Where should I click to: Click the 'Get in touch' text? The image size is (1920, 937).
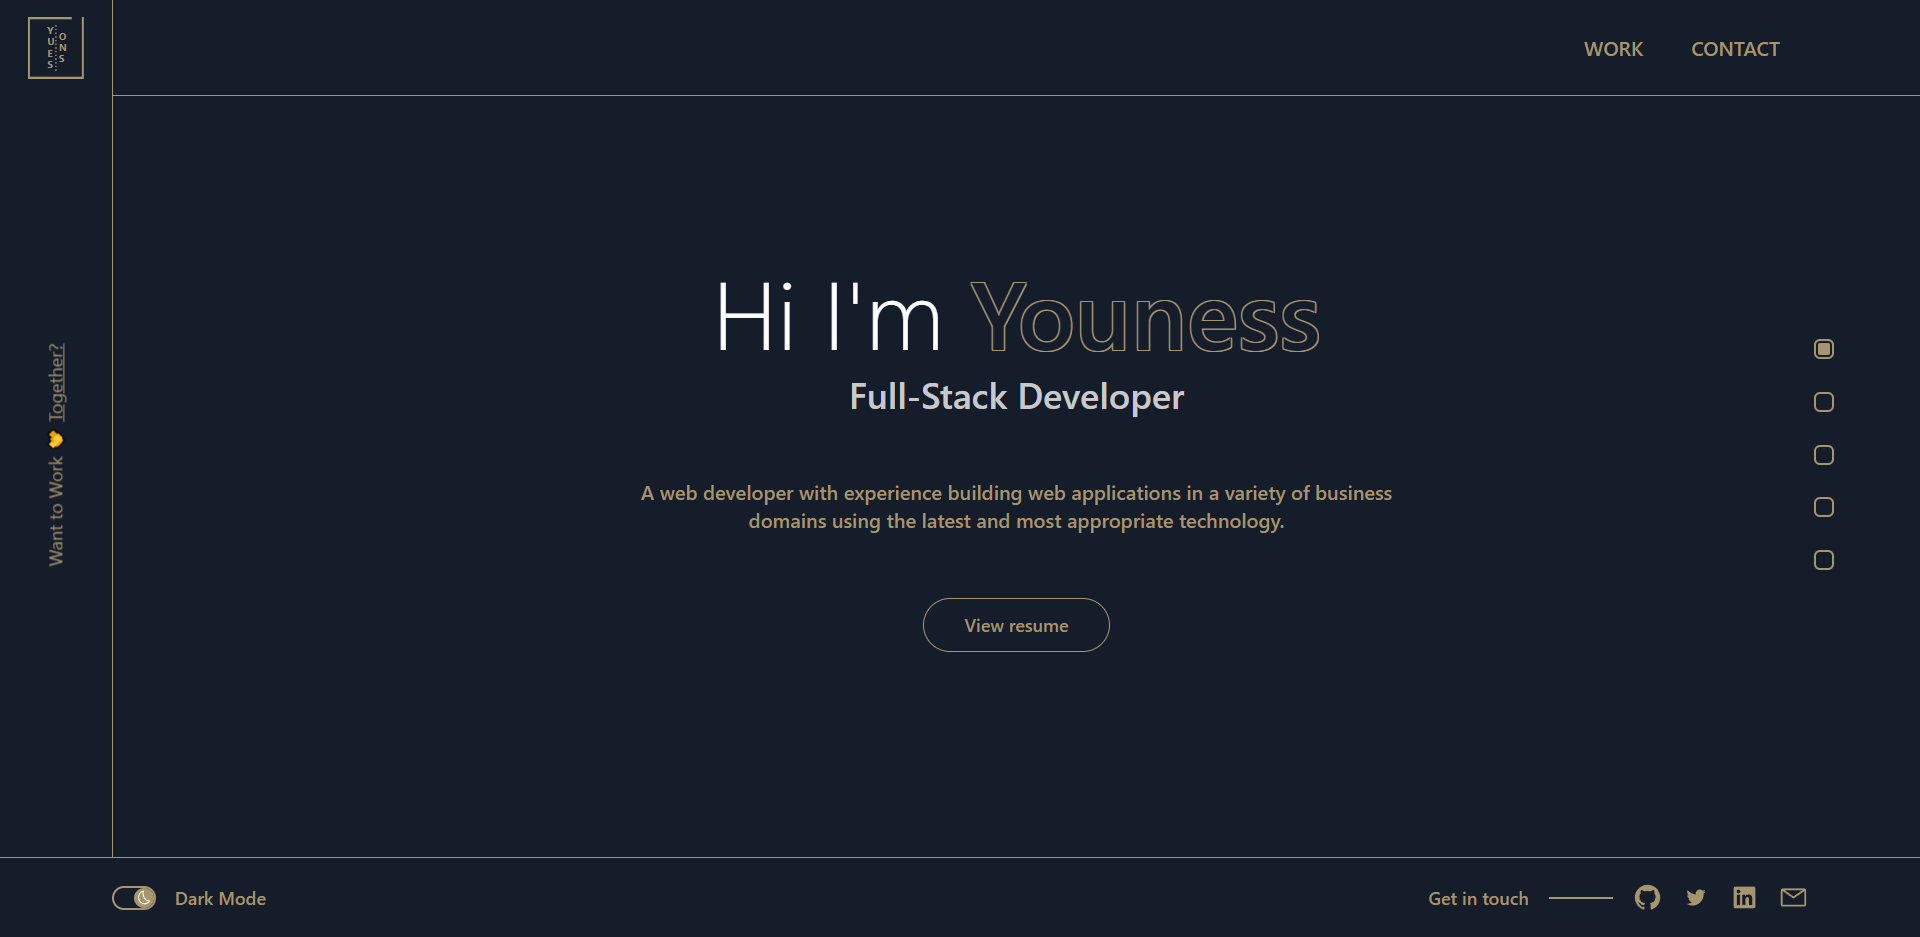point(1478,898)
